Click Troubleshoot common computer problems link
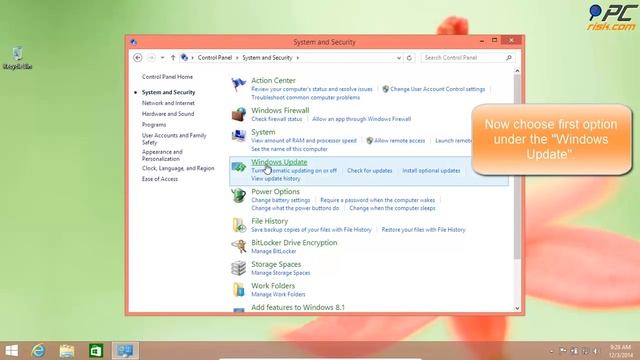640x360 pixels. 306,97
